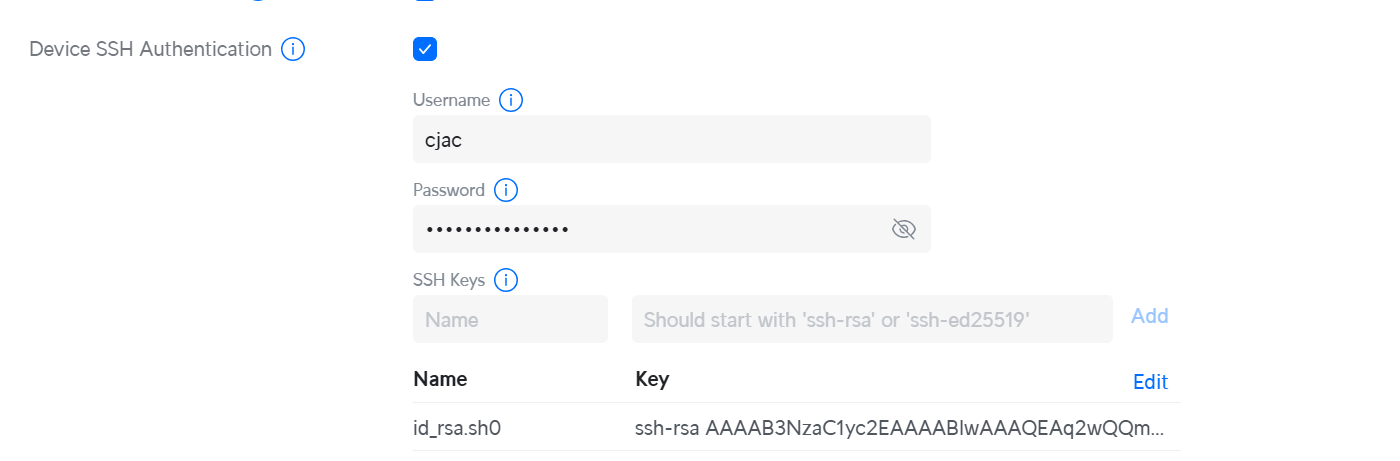
Task: Click the Name column header
Action: pyautogui.click(x=440, y=379)
